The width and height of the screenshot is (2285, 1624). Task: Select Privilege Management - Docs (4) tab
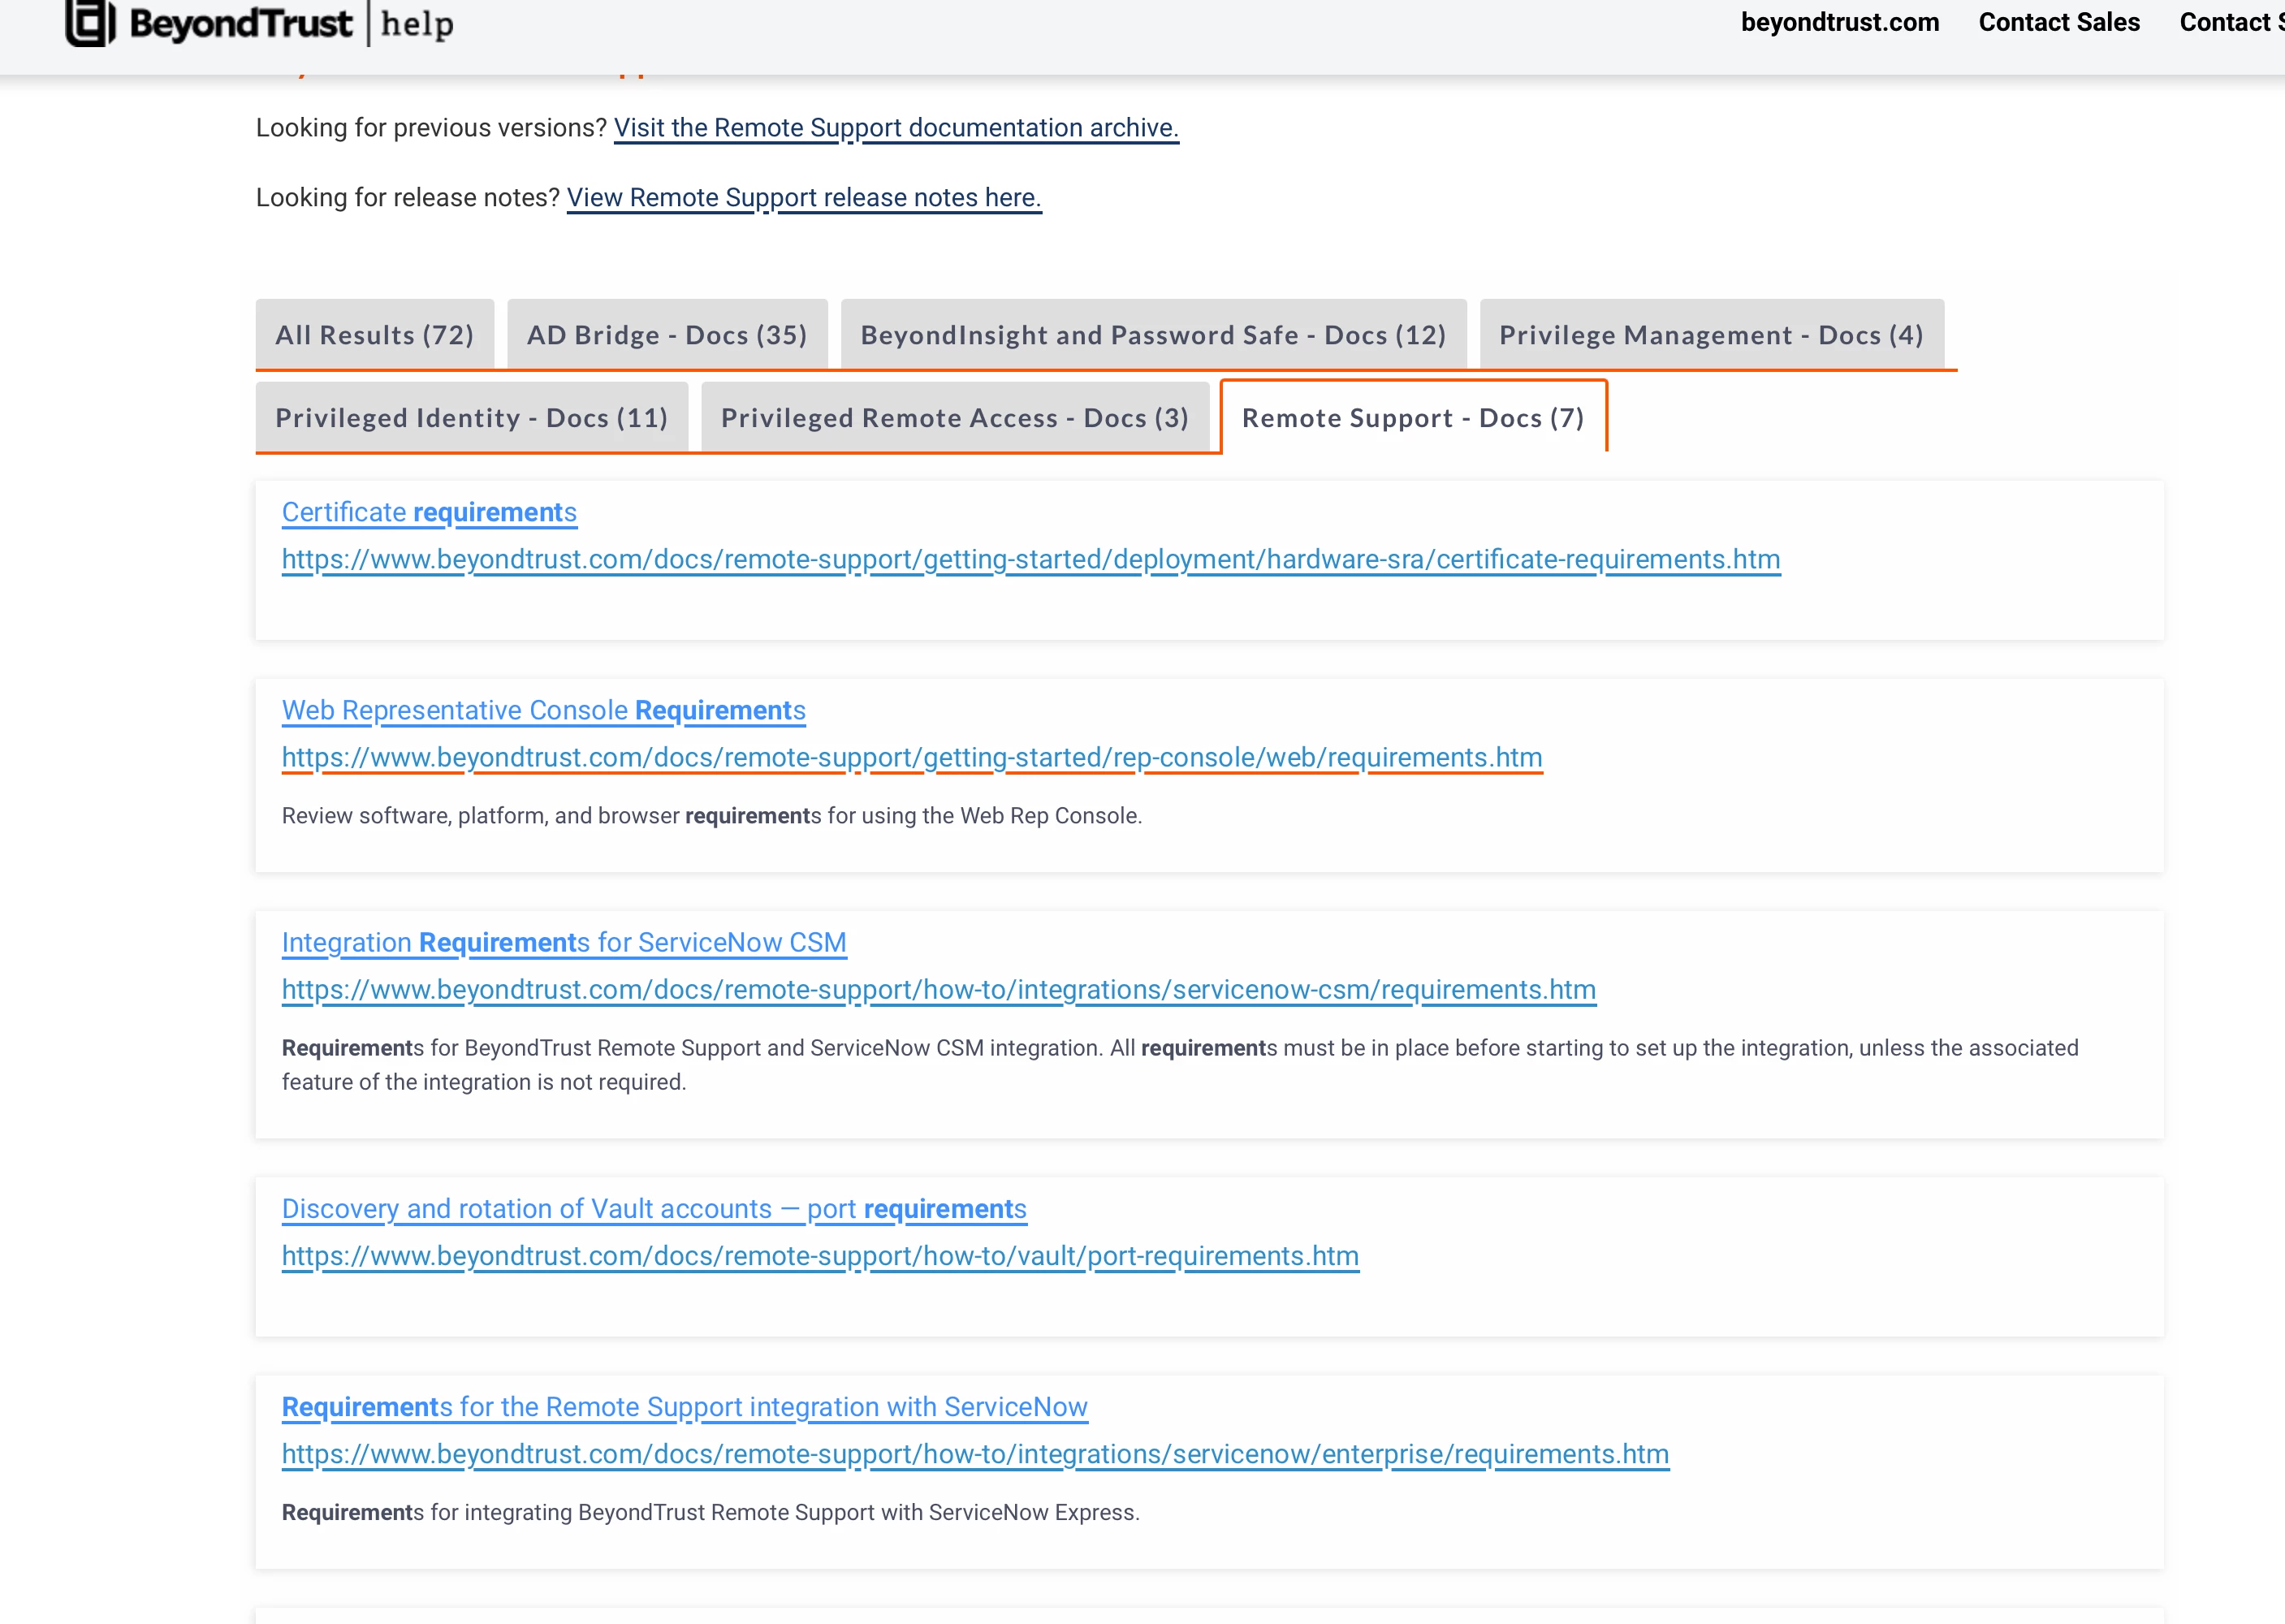1711,334
